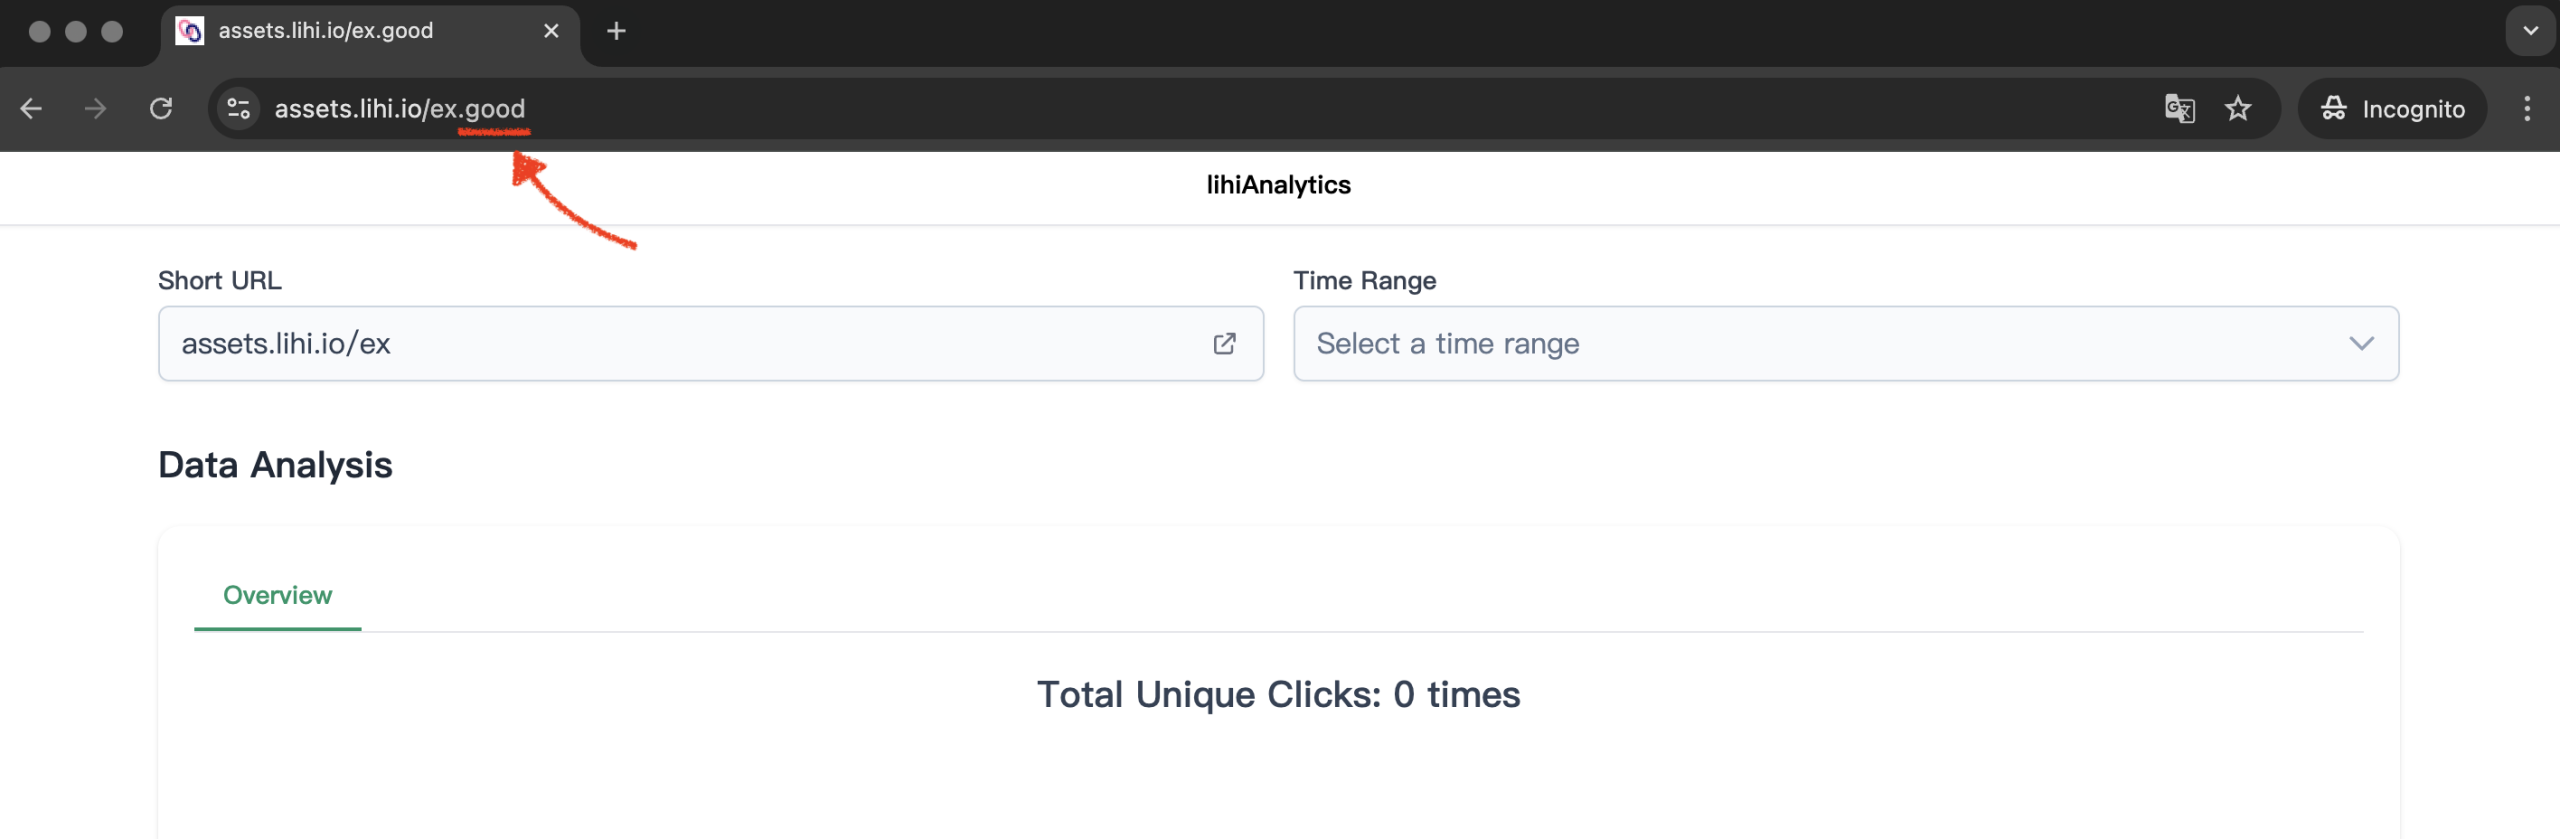Click the lihiAnalytics header title
Image resolution: width=2560 pixels, height=839 pixels.
pos(1278,185)
